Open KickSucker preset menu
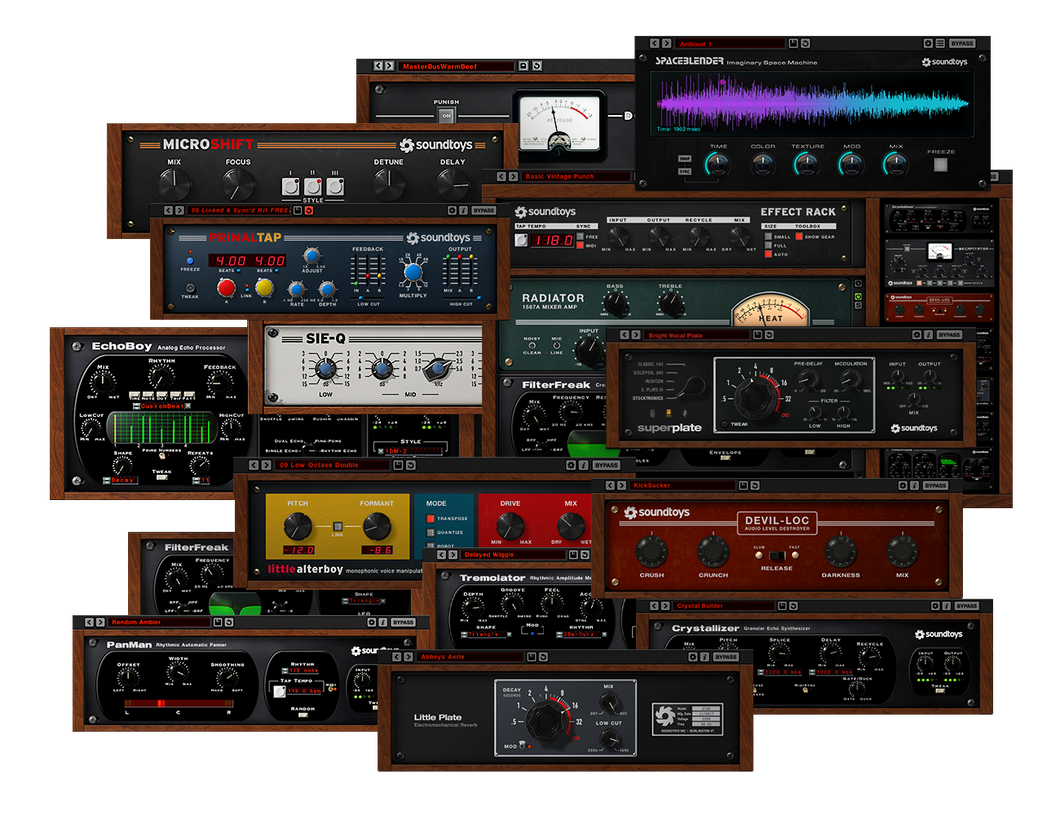The width and height of the screenshot is (1060, 819). tap(683, 485)
